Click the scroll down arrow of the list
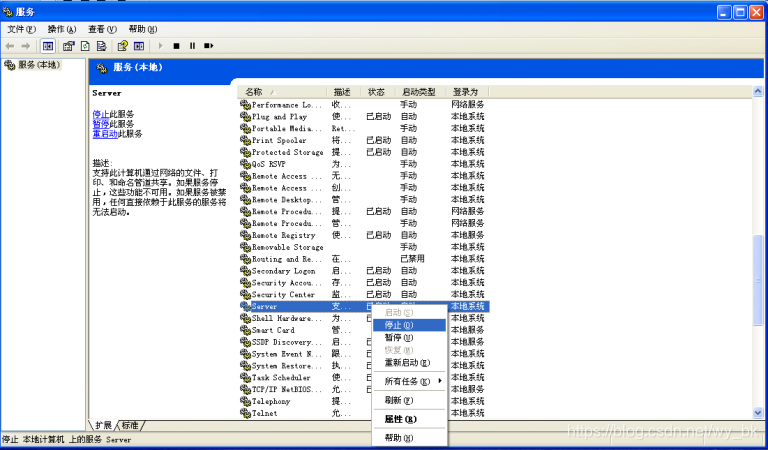 pyautogui.click(x=758, y=413)
